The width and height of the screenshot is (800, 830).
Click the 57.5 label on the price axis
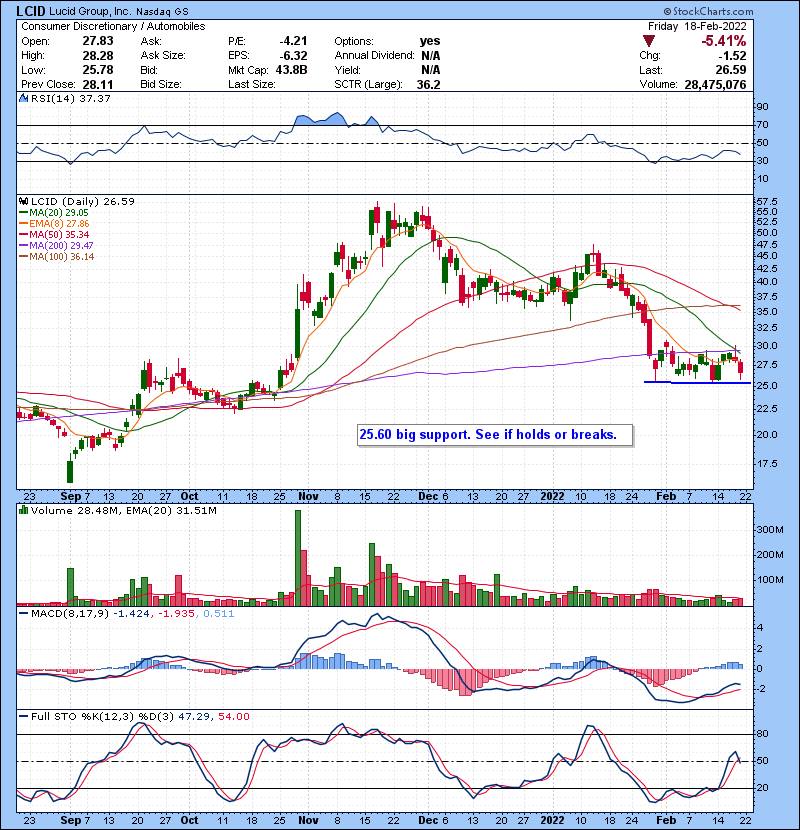point(767,202)
